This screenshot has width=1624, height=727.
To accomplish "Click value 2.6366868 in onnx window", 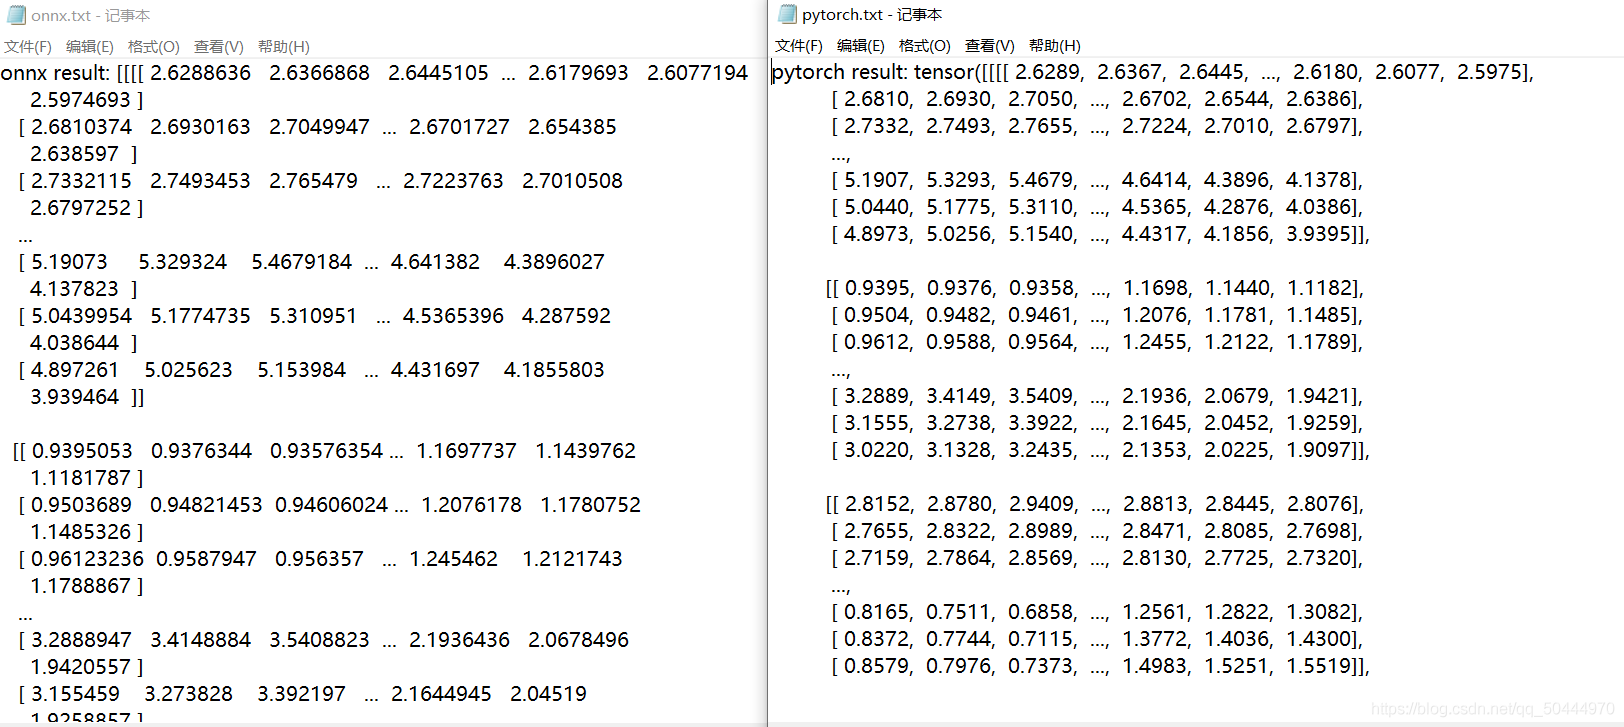I will click(x=319, y=73).
